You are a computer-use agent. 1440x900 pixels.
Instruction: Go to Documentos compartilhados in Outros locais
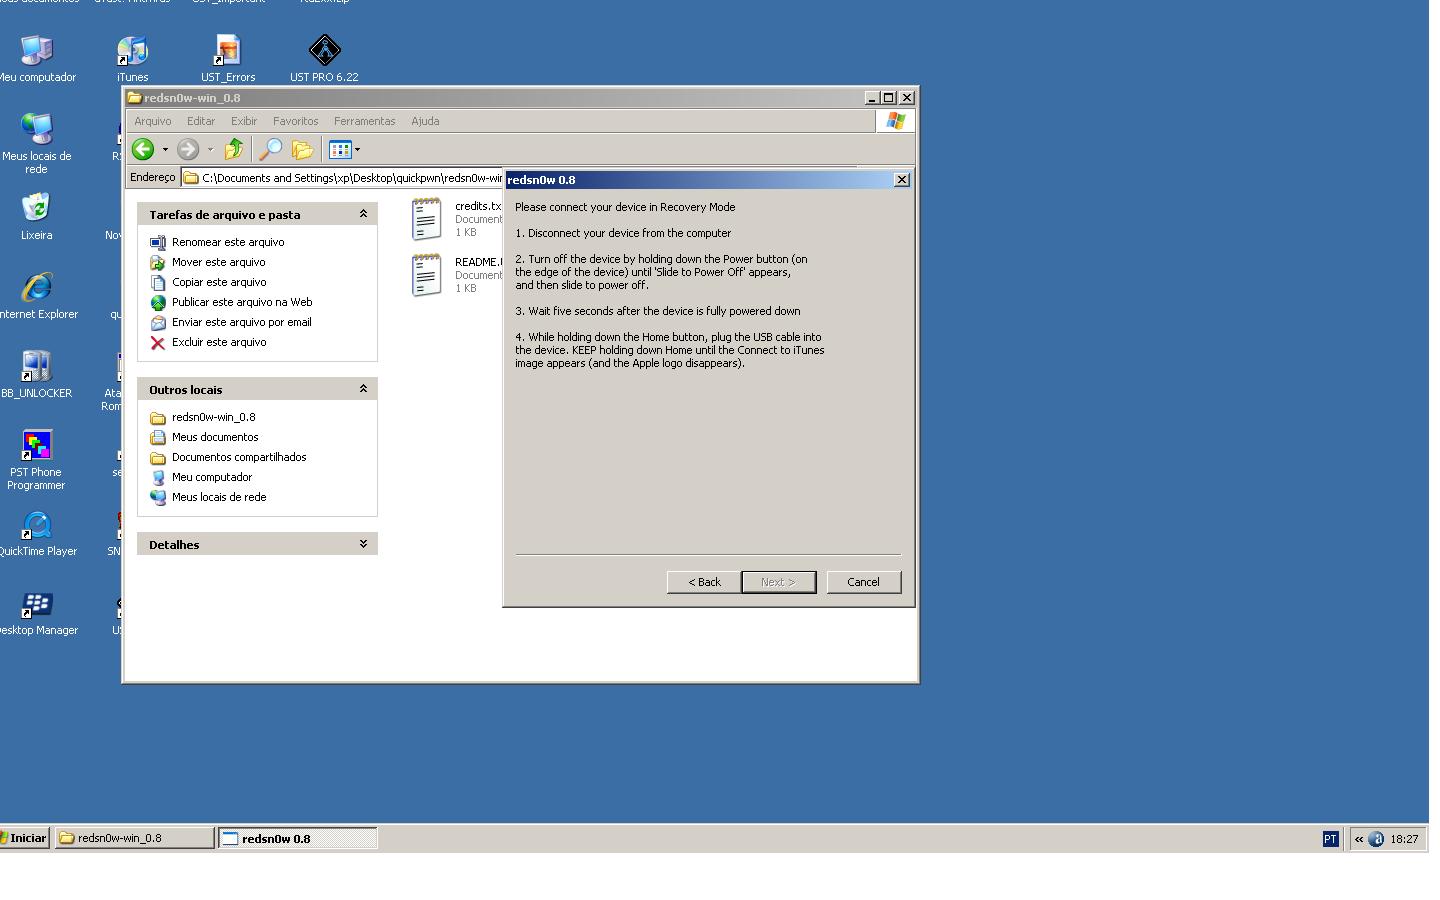(x=239, y=457)
